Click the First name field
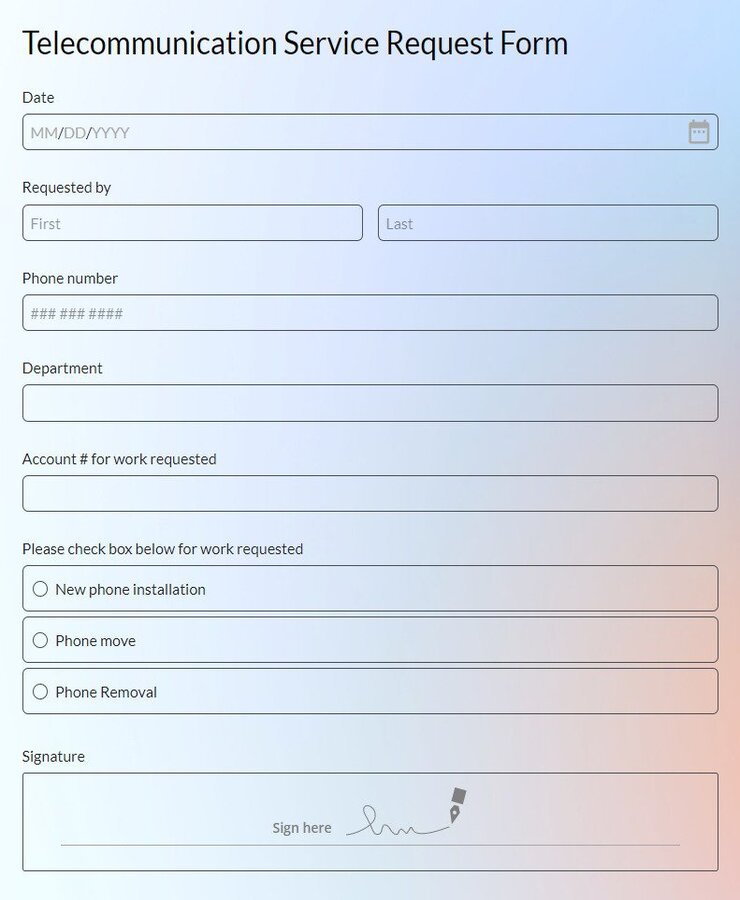The image size is (740, 900). pyautogui.click(x=190, y=223)
